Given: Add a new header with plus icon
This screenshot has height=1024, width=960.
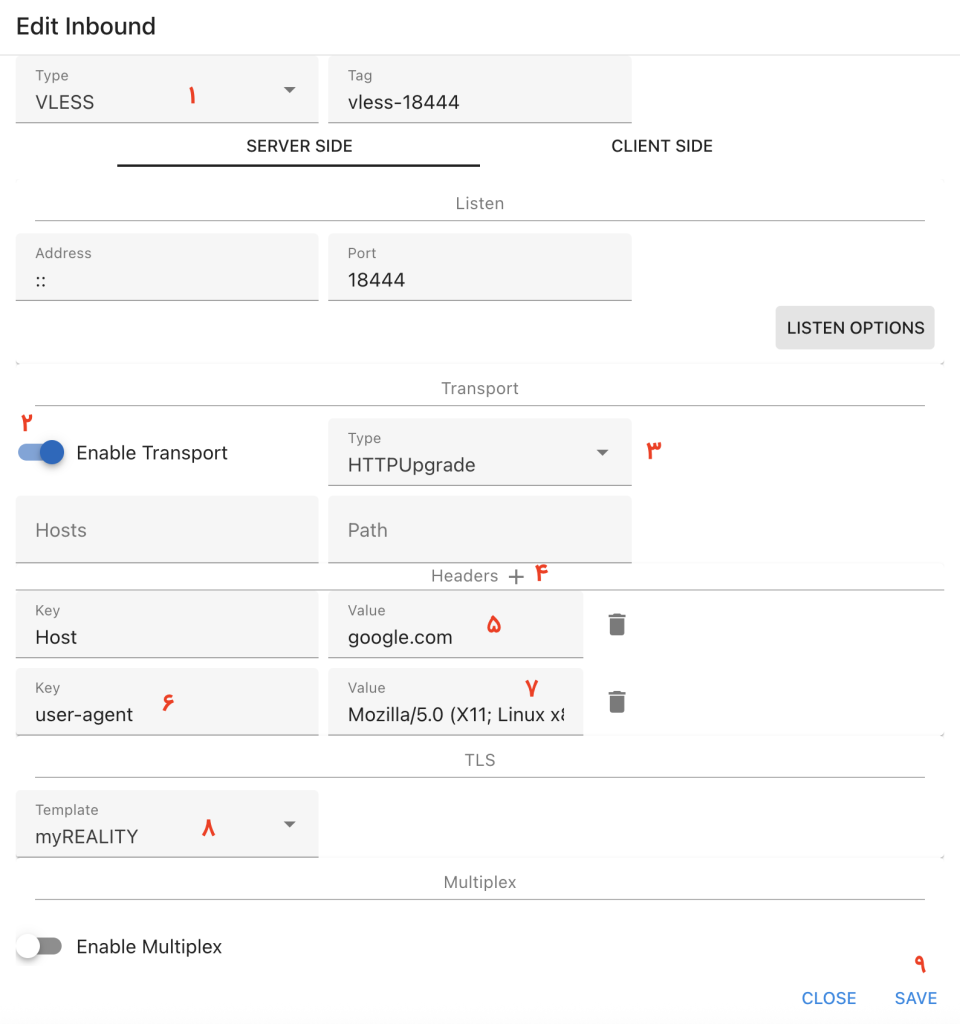Looking at the screenshot, I should (x=516, y=577).
